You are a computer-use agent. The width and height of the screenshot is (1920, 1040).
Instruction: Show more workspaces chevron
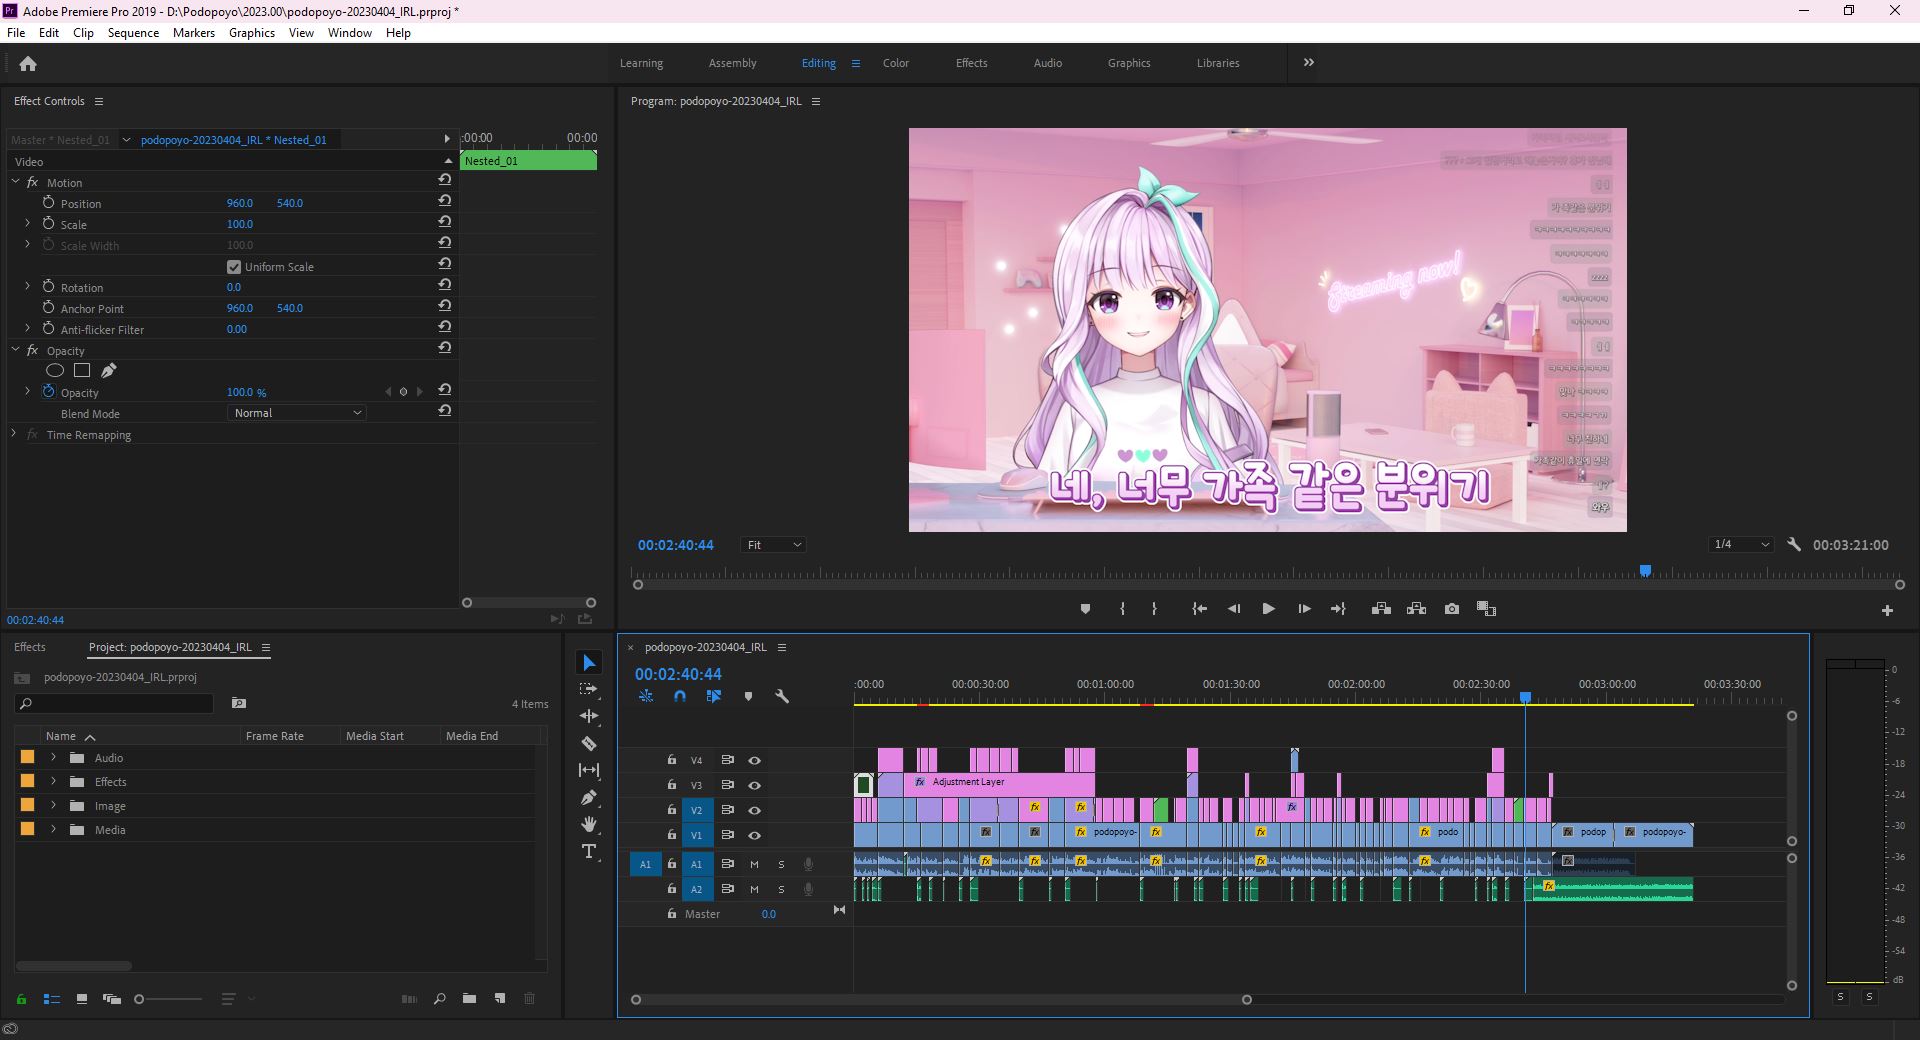(1308, 63)
